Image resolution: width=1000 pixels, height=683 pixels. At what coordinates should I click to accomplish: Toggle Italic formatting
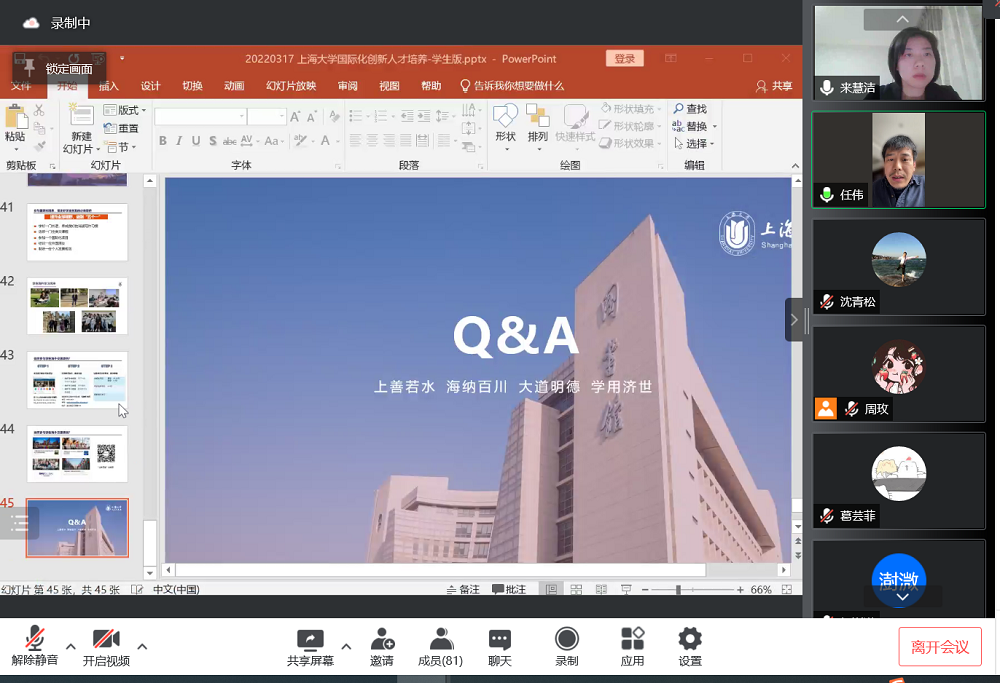click(179, 141)
